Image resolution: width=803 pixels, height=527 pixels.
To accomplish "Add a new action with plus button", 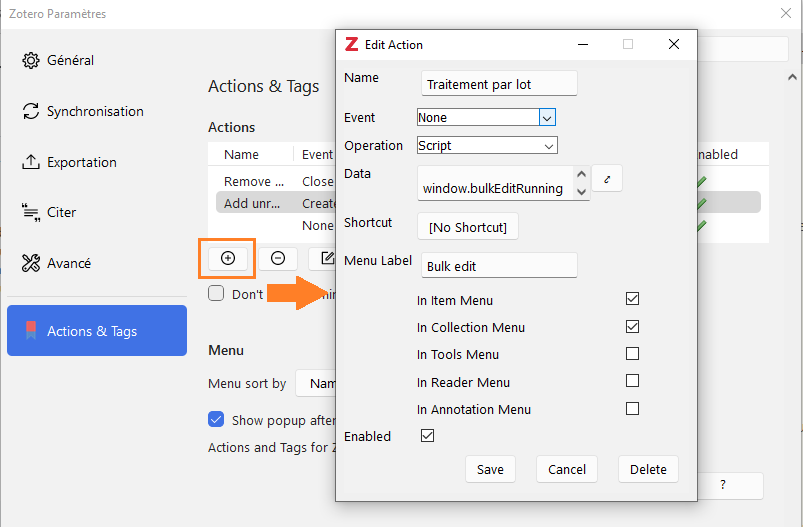I will point(228,258).
